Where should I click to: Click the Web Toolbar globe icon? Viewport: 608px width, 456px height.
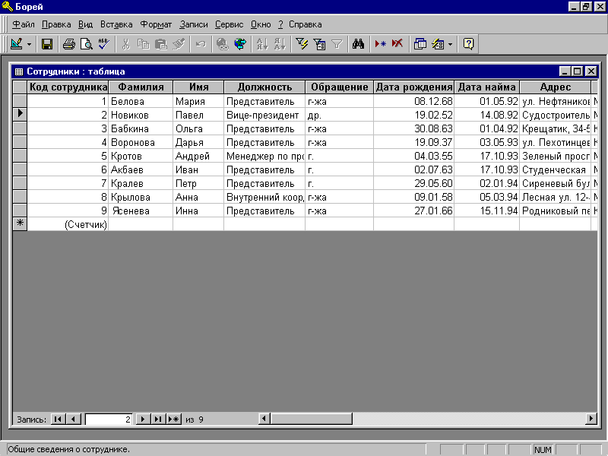pos(240,44)
